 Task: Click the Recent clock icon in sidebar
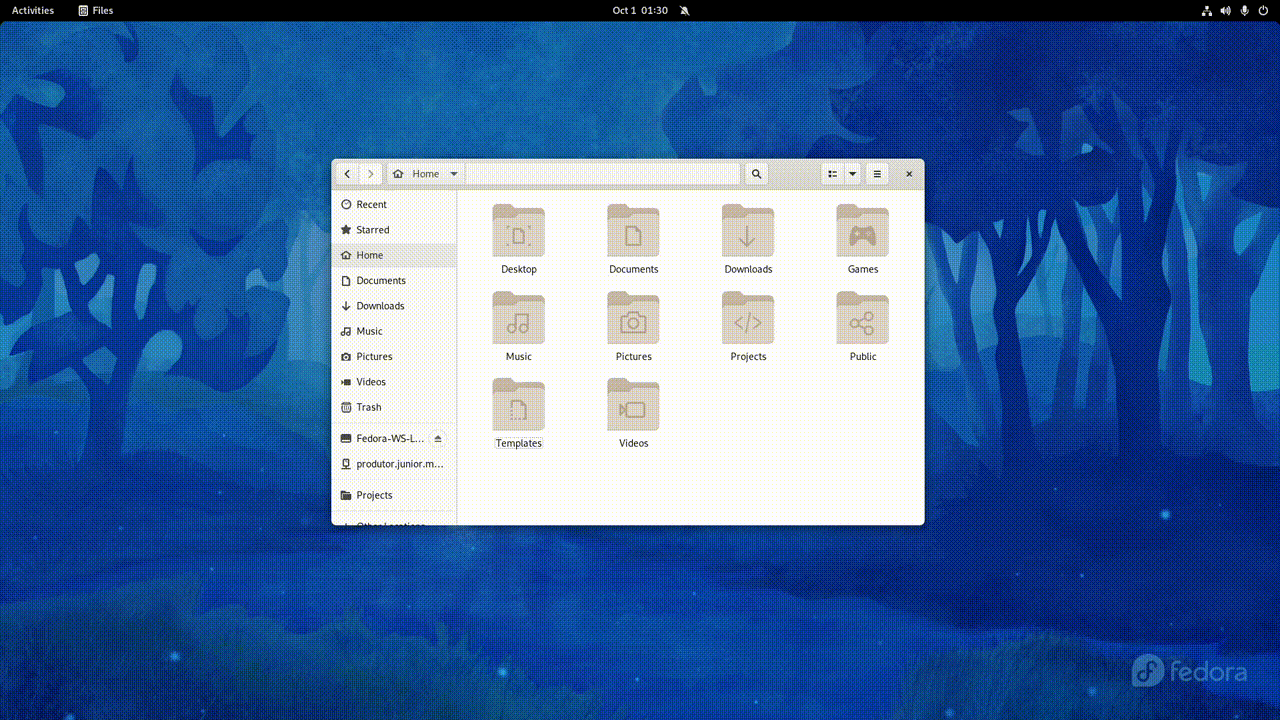[346, 204]
